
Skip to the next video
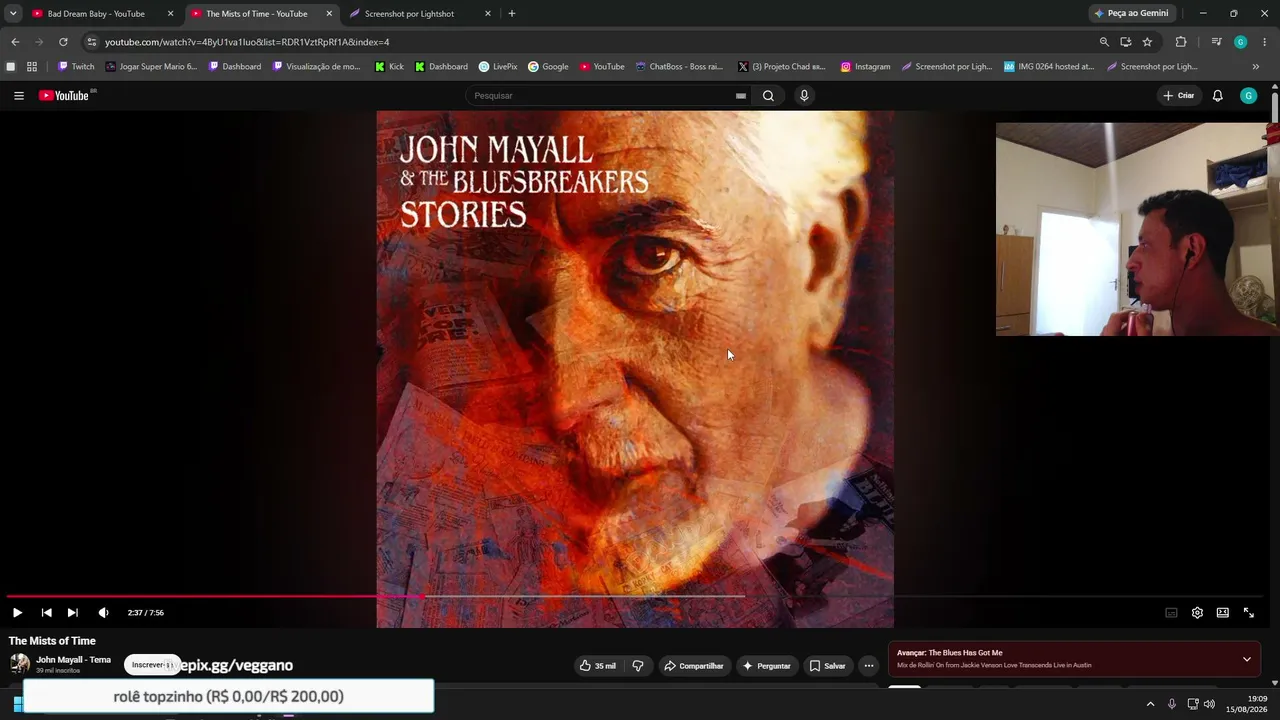pyautogui.click(x=72, y=613)
